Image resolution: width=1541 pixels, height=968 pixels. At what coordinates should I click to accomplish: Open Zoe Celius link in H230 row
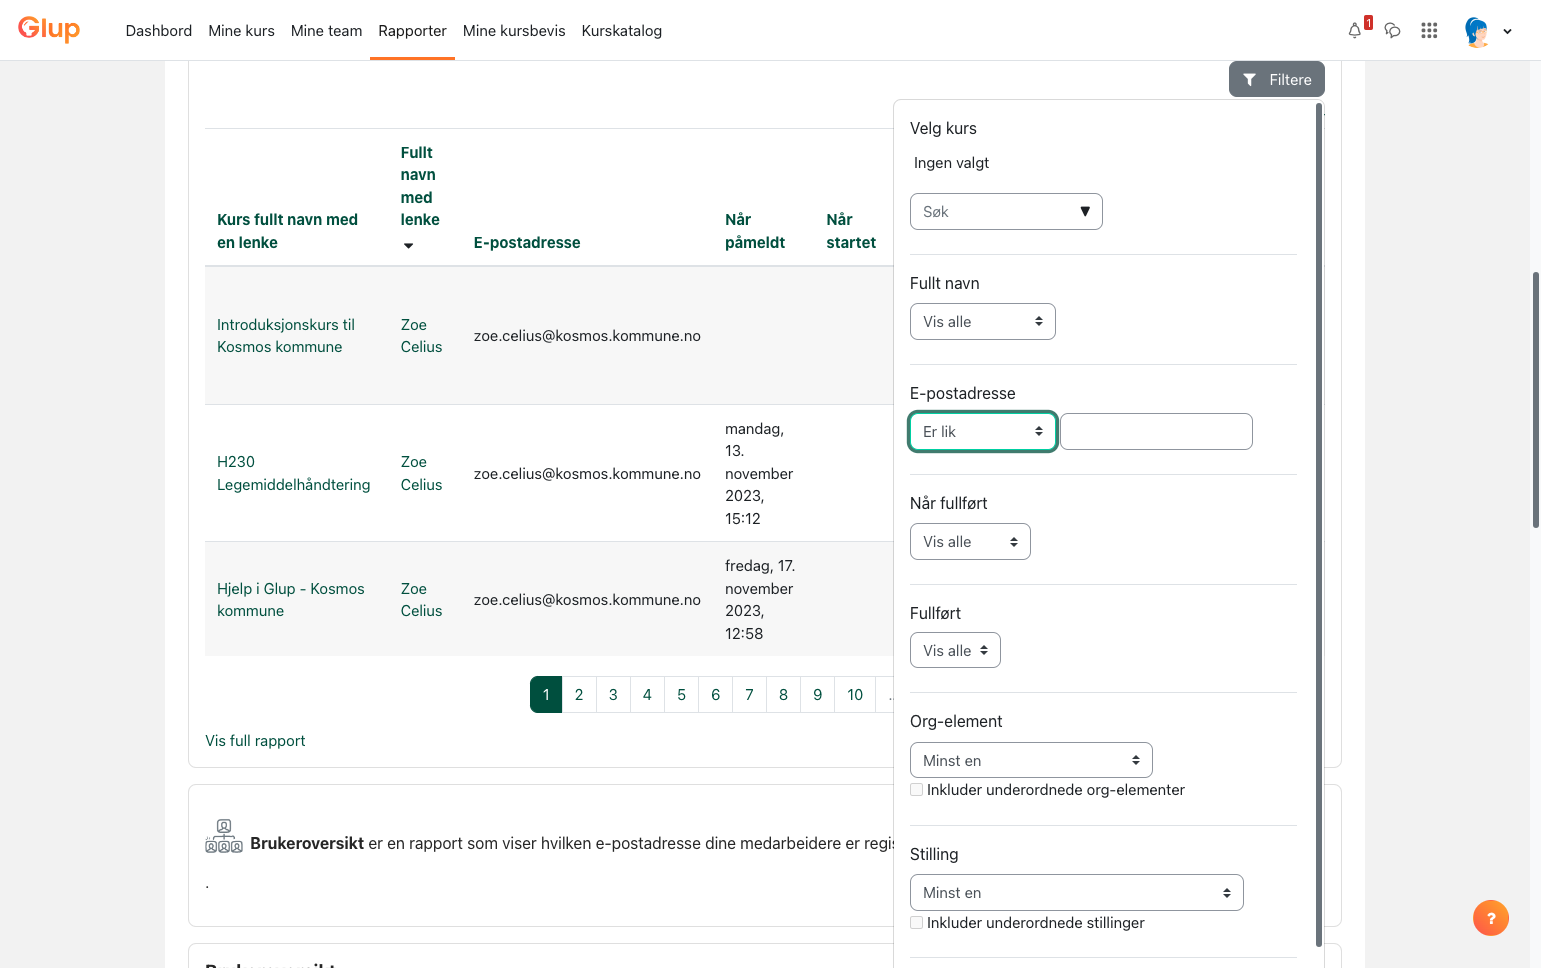point(421,473)
